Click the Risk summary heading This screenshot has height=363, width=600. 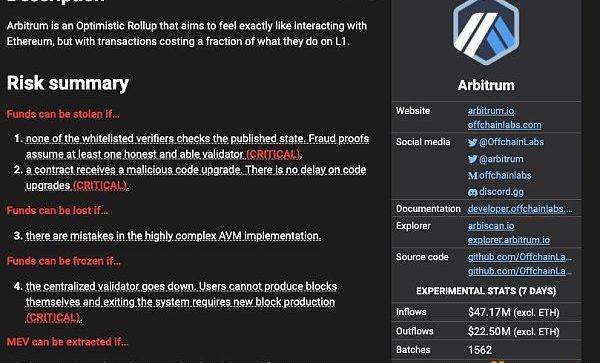[68, 83]
